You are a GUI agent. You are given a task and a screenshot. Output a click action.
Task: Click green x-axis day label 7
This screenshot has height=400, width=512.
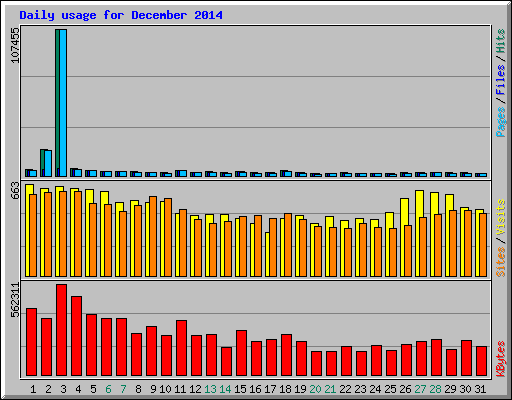click(123, 389)
